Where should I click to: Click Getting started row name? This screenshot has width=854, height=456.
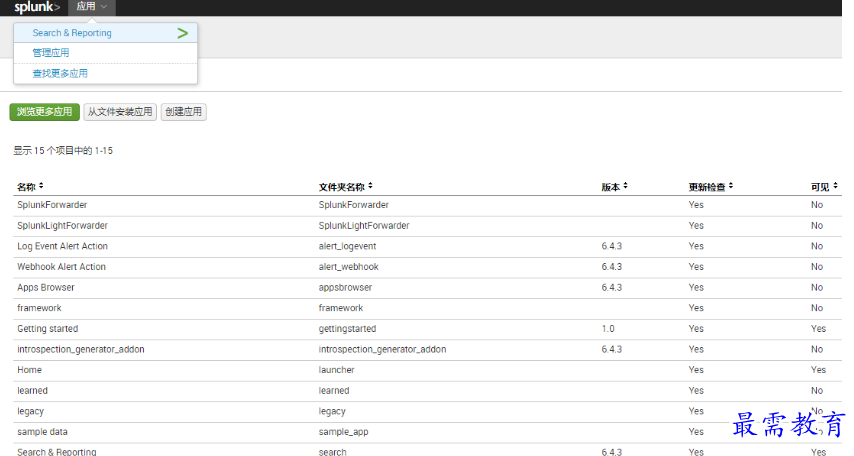[48, 329]
